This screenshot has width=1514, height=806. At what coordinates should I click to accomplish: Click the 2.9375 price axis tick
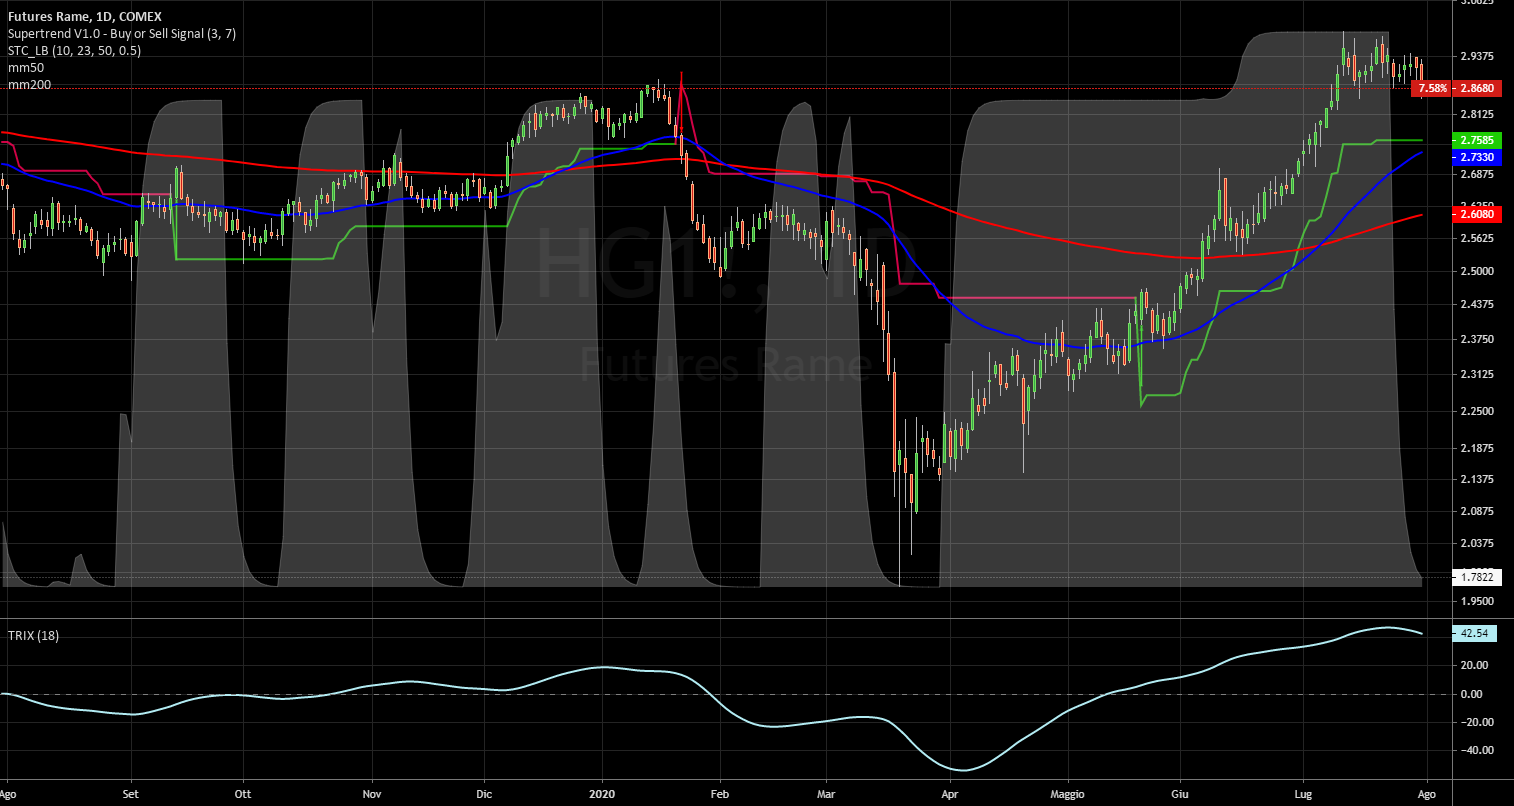tap(1477, 56)
